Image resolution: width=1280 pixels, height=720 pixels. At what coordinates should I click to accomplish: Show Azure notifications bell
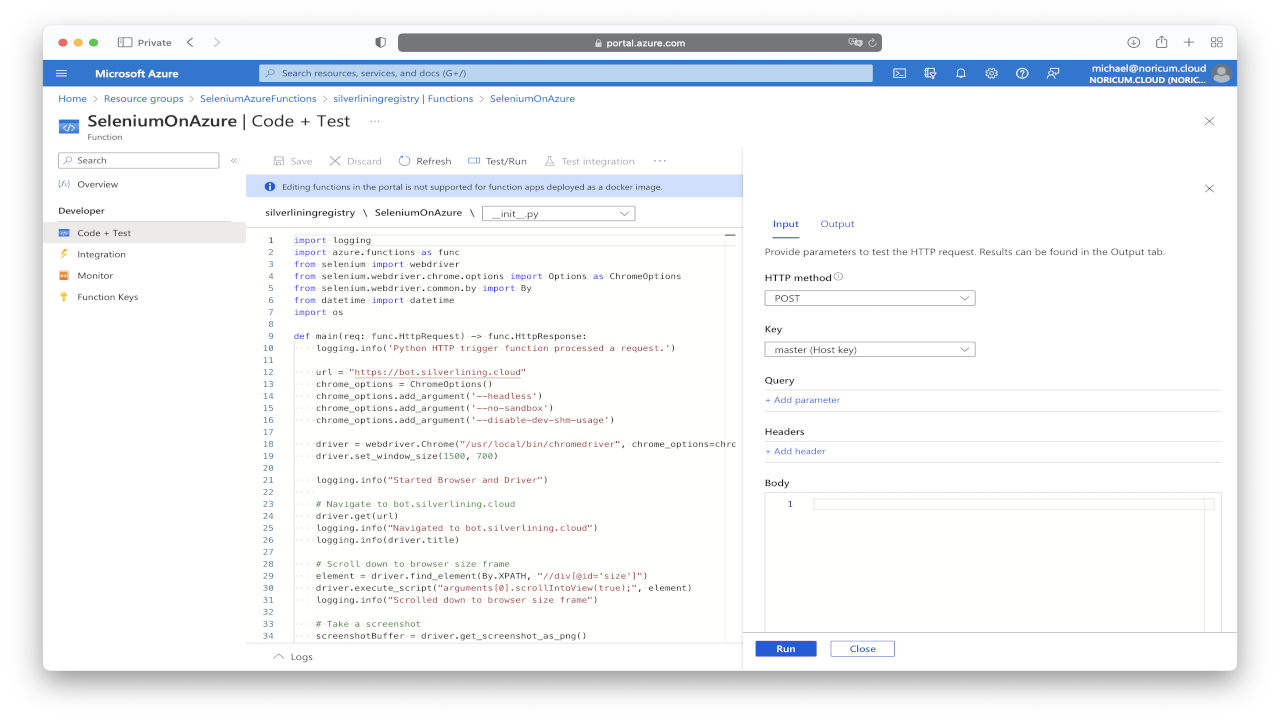[961, 73]
